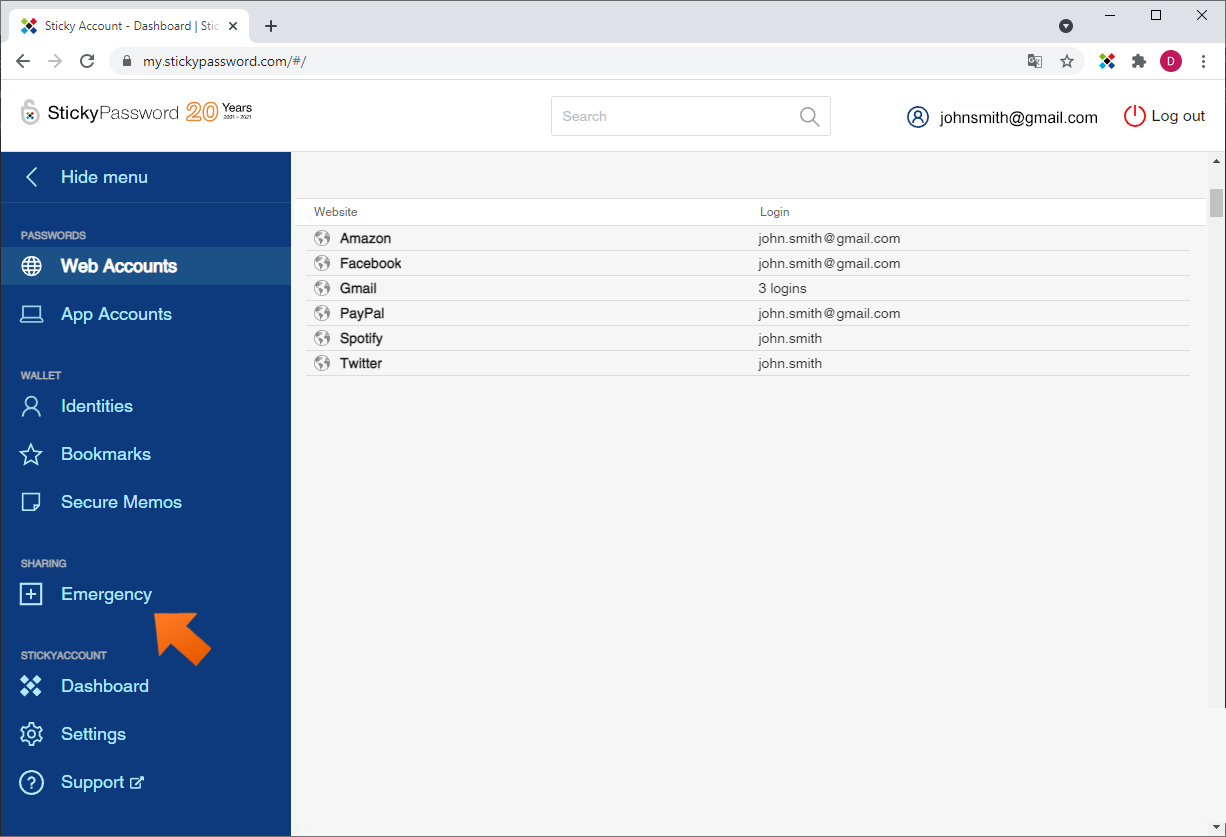Click the Hide menu label

pyautogui.click(x=104, y=177)
